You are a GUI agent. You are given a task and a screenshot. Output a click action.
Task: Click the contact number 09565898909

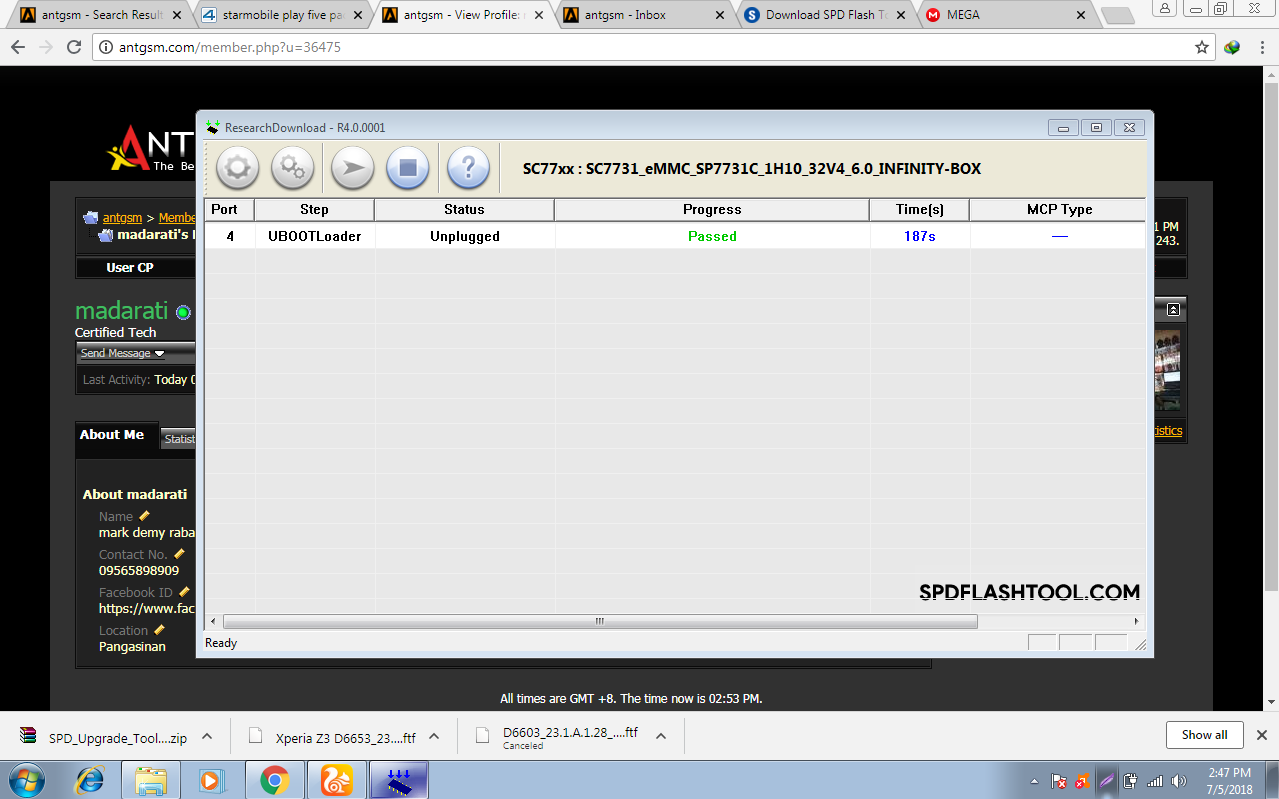(x=139, y=570)
